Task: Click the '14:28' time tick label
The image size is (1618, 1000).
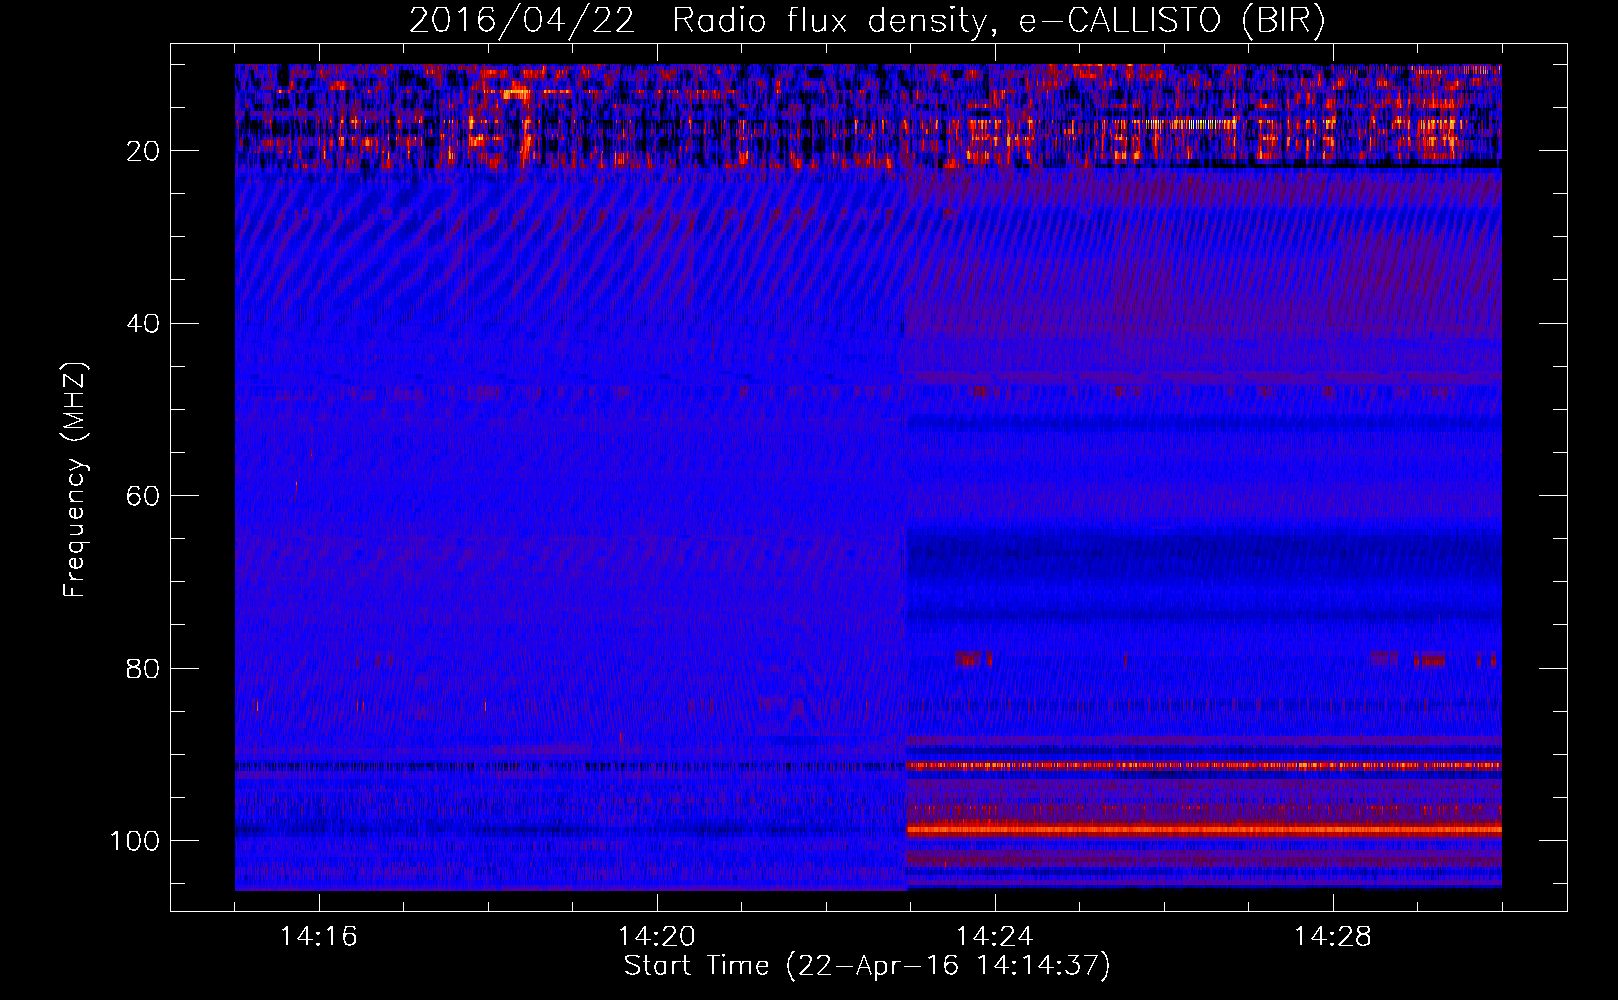Action: tap(1333, 937)
